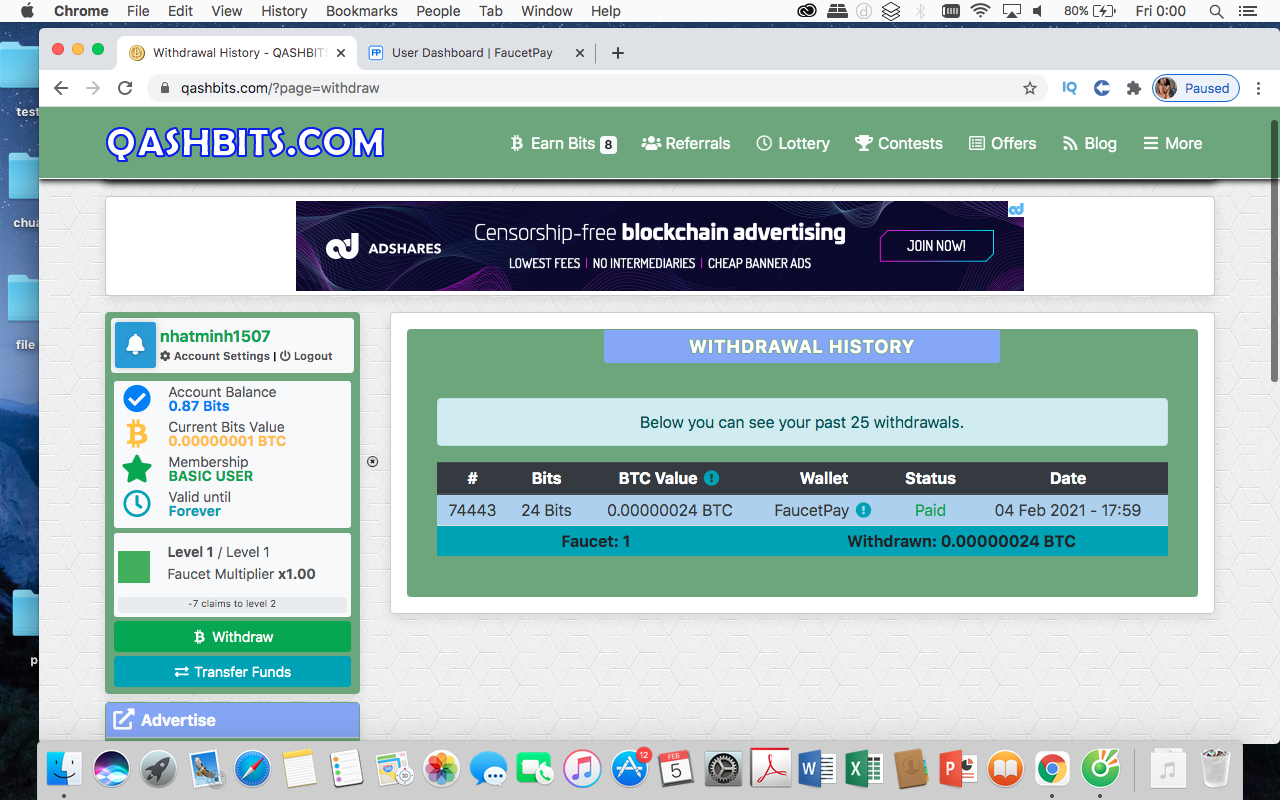This screenshot has height=800, width=1280.
Task: Click the info icon next to BTC Value
Action: 711,478
